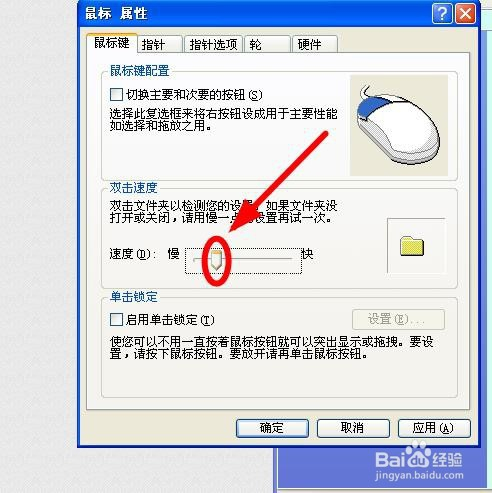Open the 轮 tab
492x493 pixels.
[x=267, y=44]
